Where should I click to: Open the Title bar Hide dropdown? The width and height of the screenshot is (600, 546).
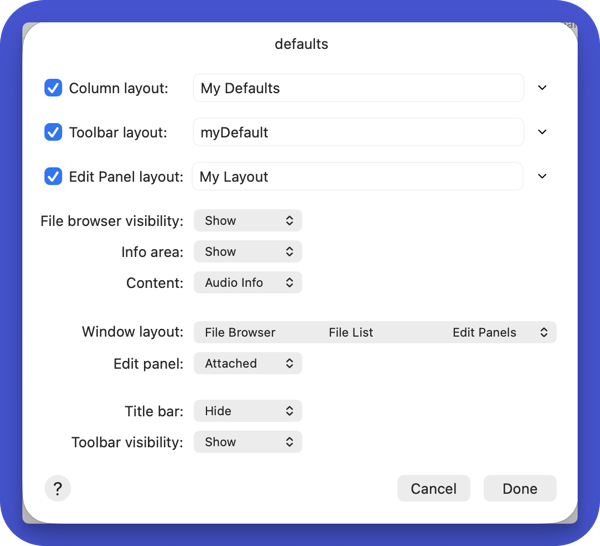248,411
